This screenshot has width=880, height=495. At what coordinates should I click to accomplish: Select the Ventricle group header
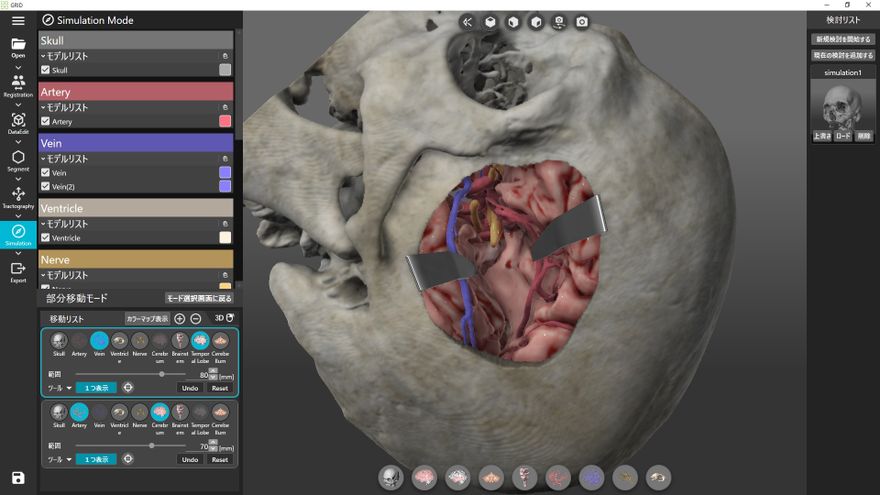click(136, 208)
